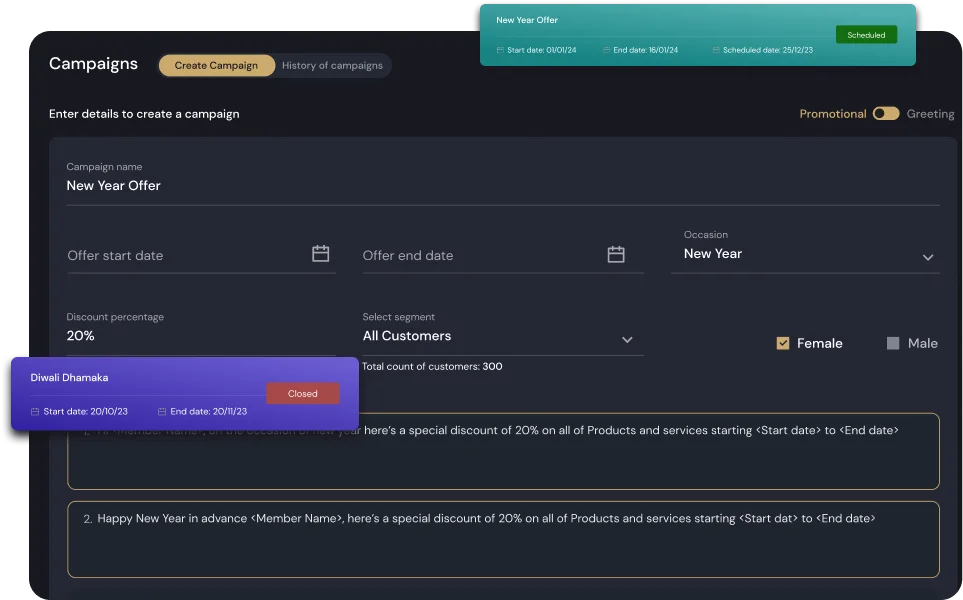Click calendar icon beside Scheduled date 25/12/23
The image size is (963, 600).
click(x=716, y=50)
